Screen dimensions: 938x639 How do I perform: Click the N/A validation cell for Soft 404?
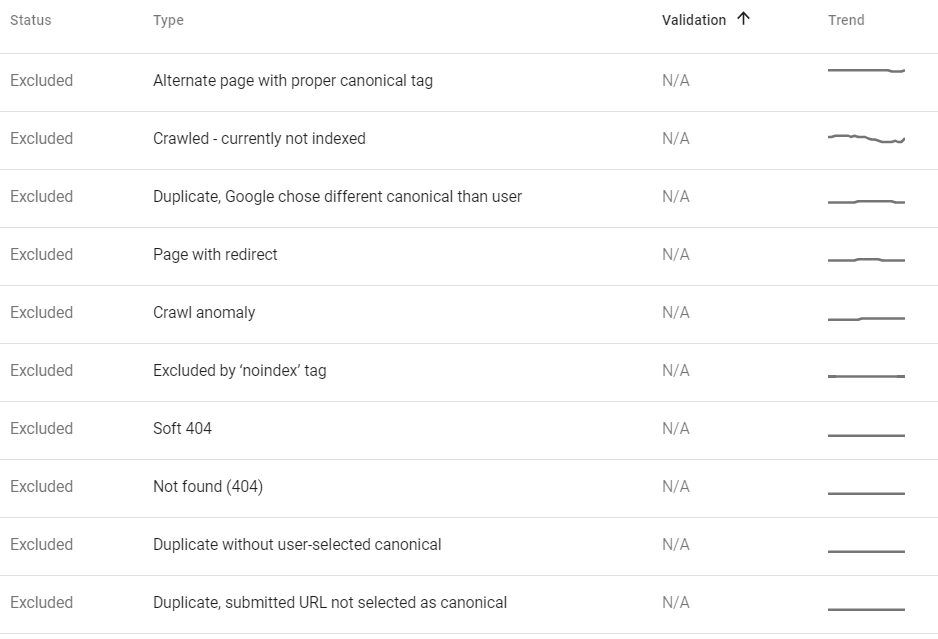point(676,429)
